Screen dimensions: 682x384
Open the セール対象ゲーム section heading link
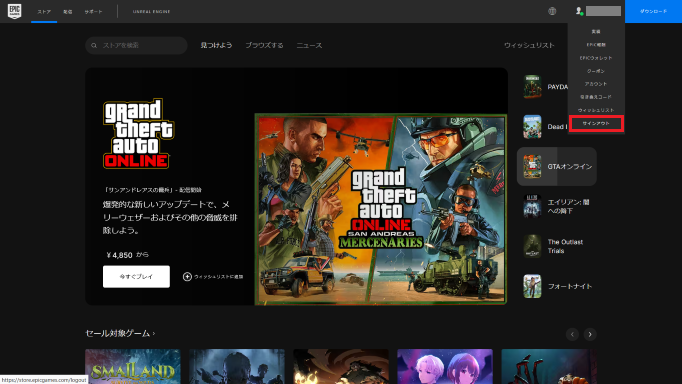pyautogui.click(x=120, y=334)
